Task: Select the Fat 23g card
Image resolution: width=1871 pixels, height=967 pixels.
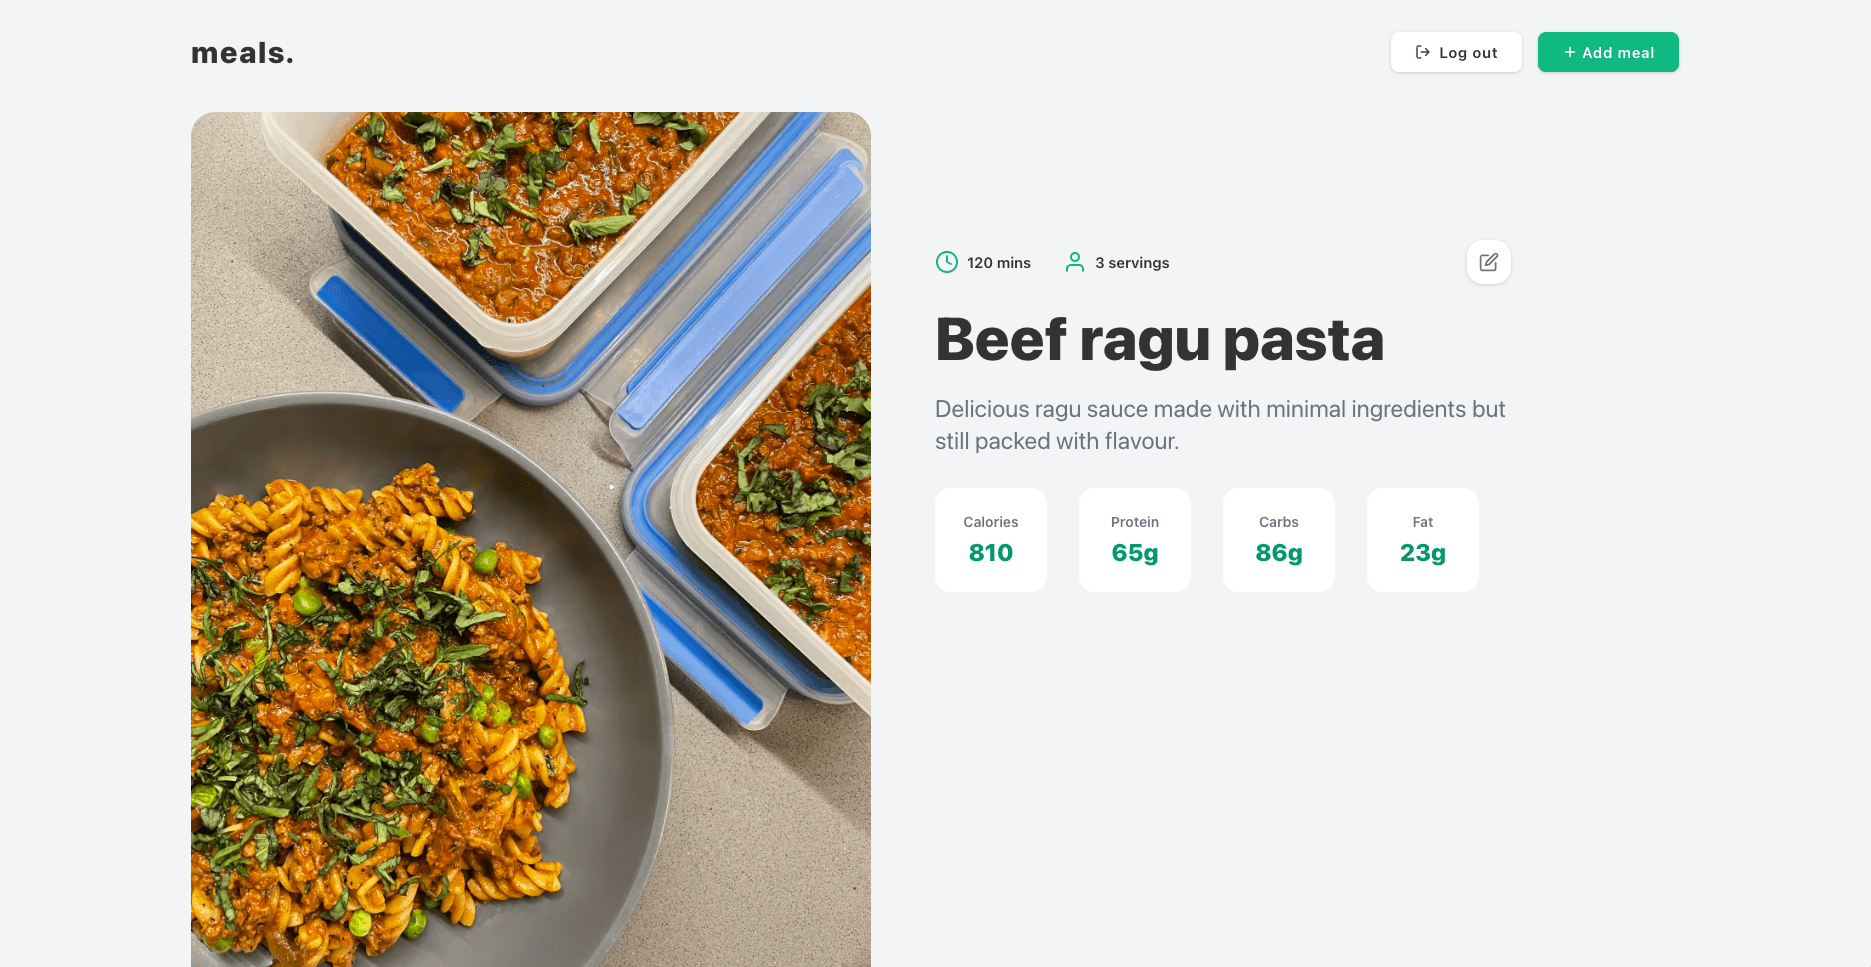Action: [x=1423, y=540]
